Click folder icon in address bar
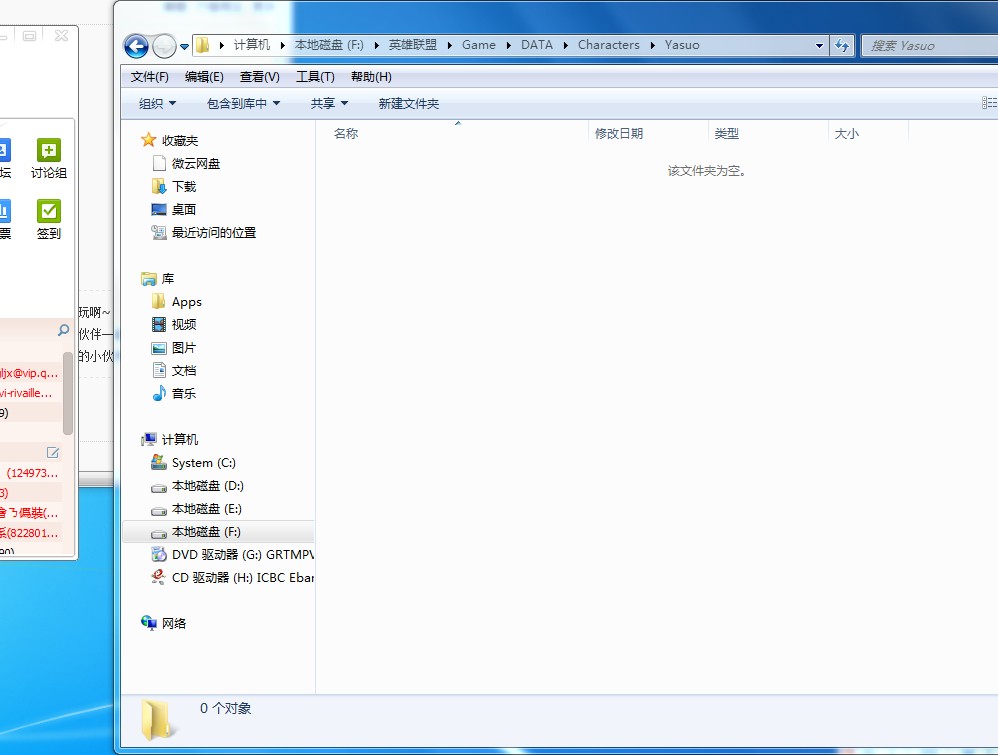The width and height of the screenshot is (998, 755). pyautogui.click(x=202, y=45)
